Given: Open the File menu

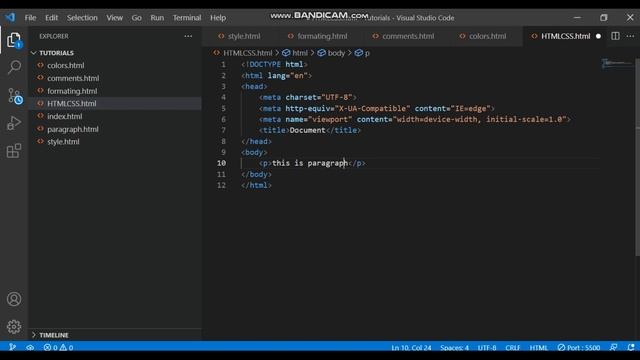Looking at the screenshot, I should click(x=30, y=18).
